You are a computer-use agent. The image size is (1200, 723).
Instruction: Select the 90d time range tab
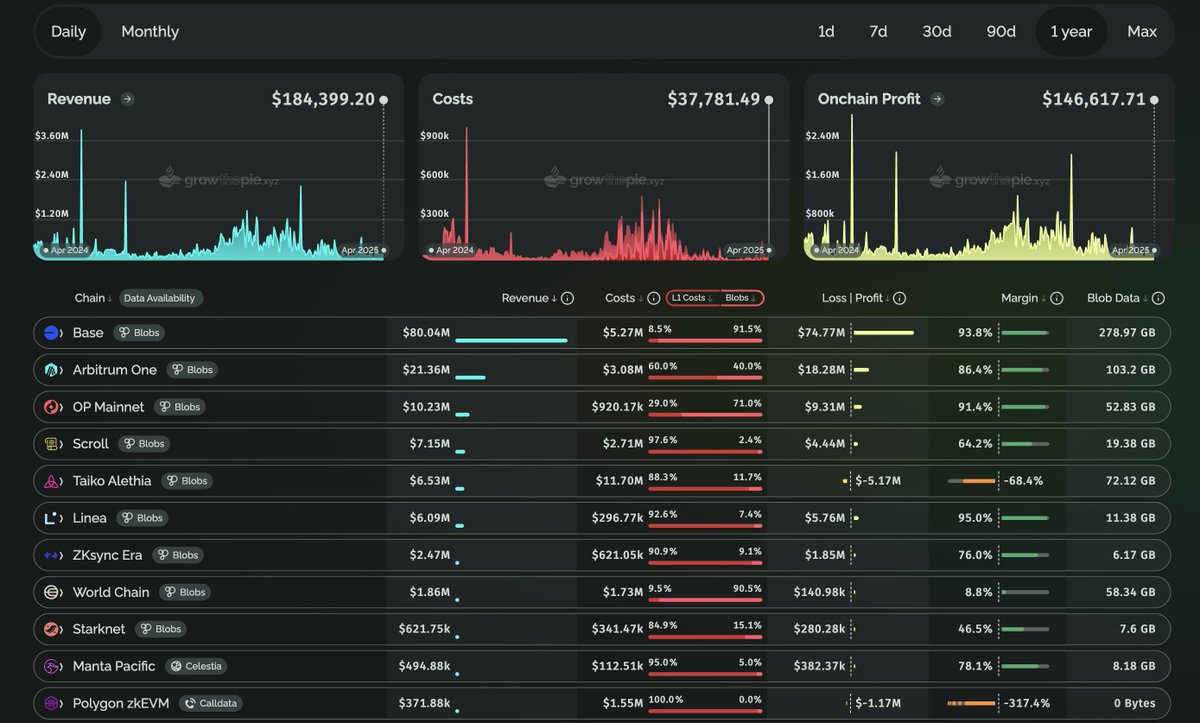point(1001,32)
